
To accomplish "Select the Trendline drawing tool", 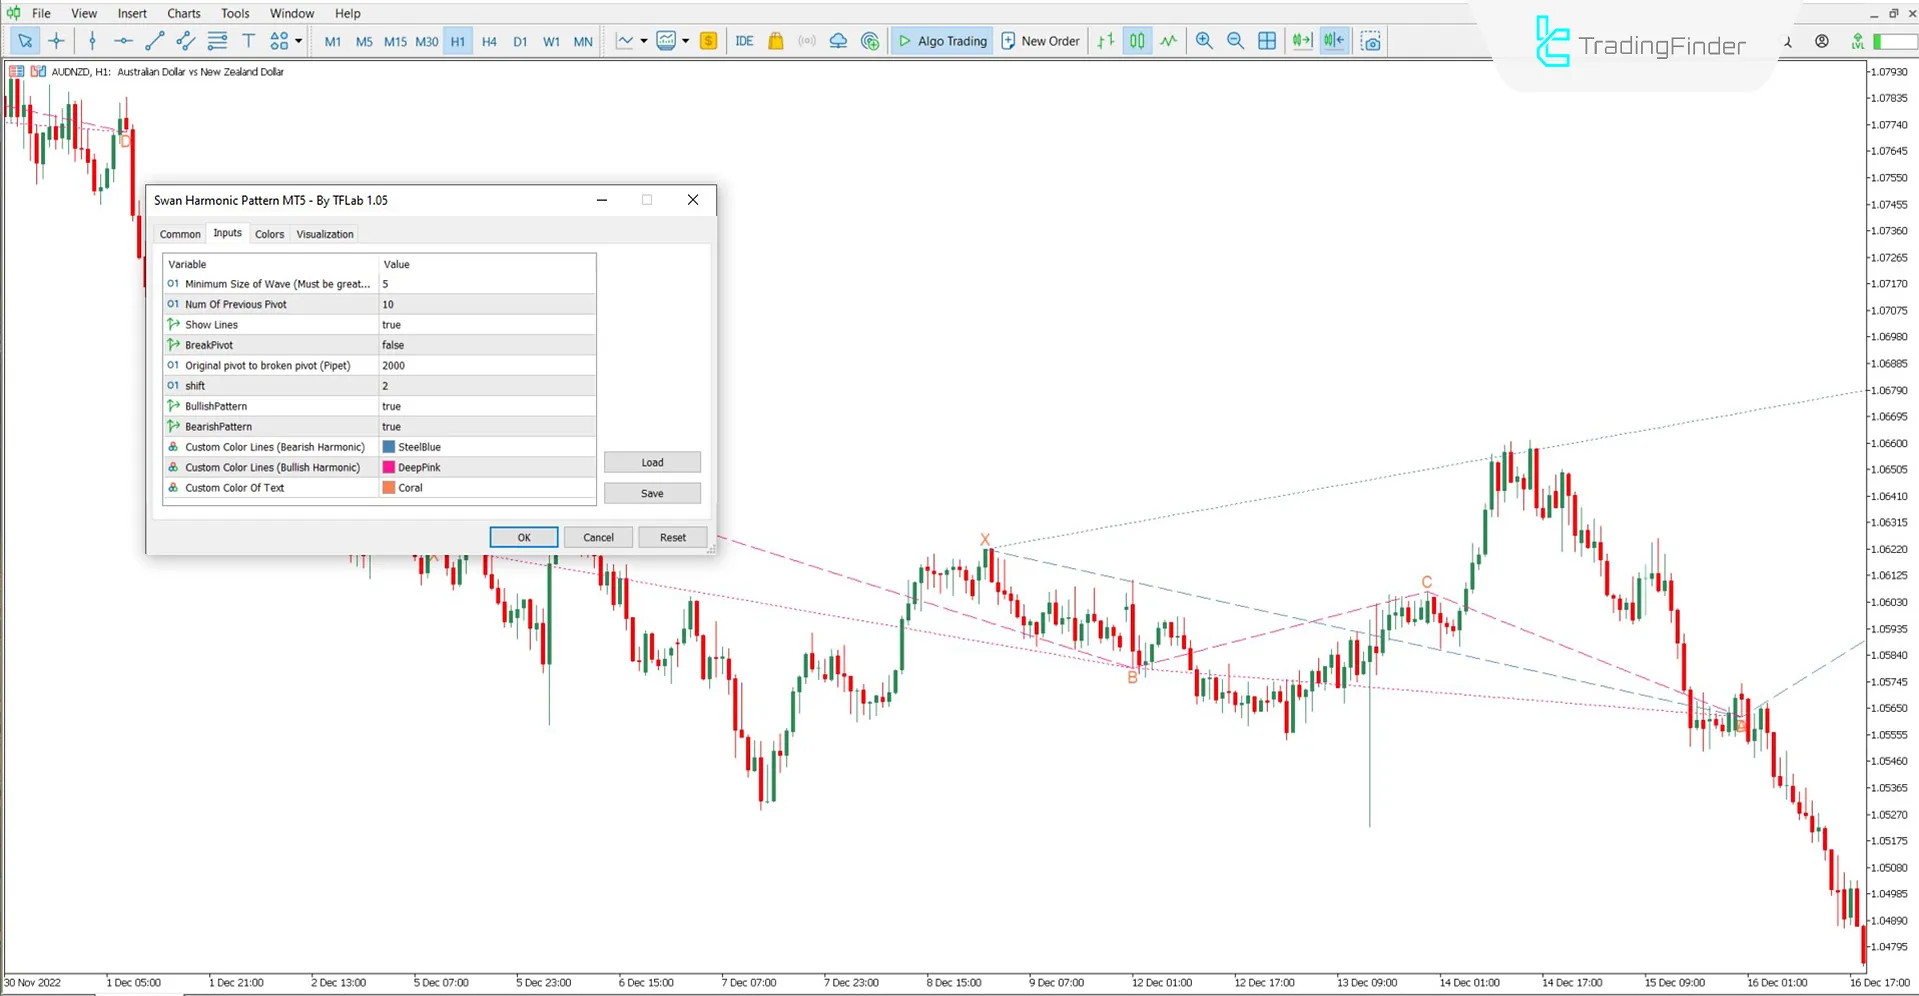I will [154, 41].
